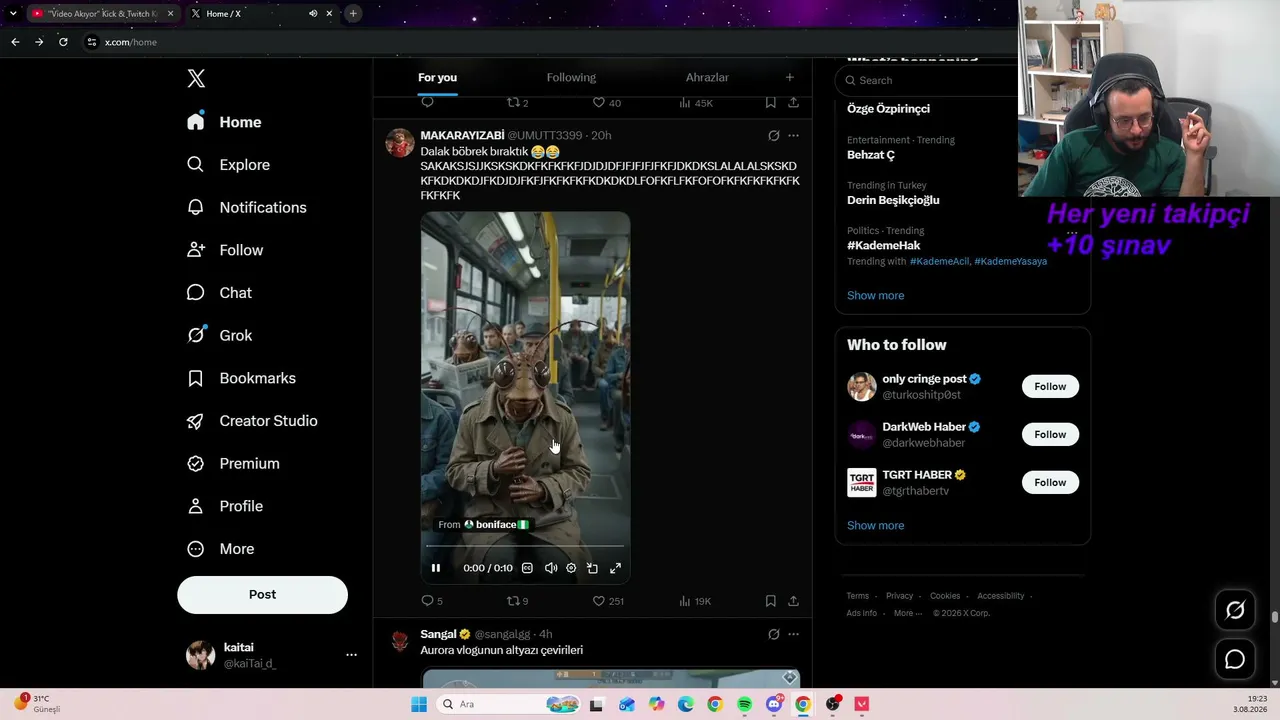View analytics showing 19K views
The height and width of the screenshot is (720, 1280).
[694, 601]
